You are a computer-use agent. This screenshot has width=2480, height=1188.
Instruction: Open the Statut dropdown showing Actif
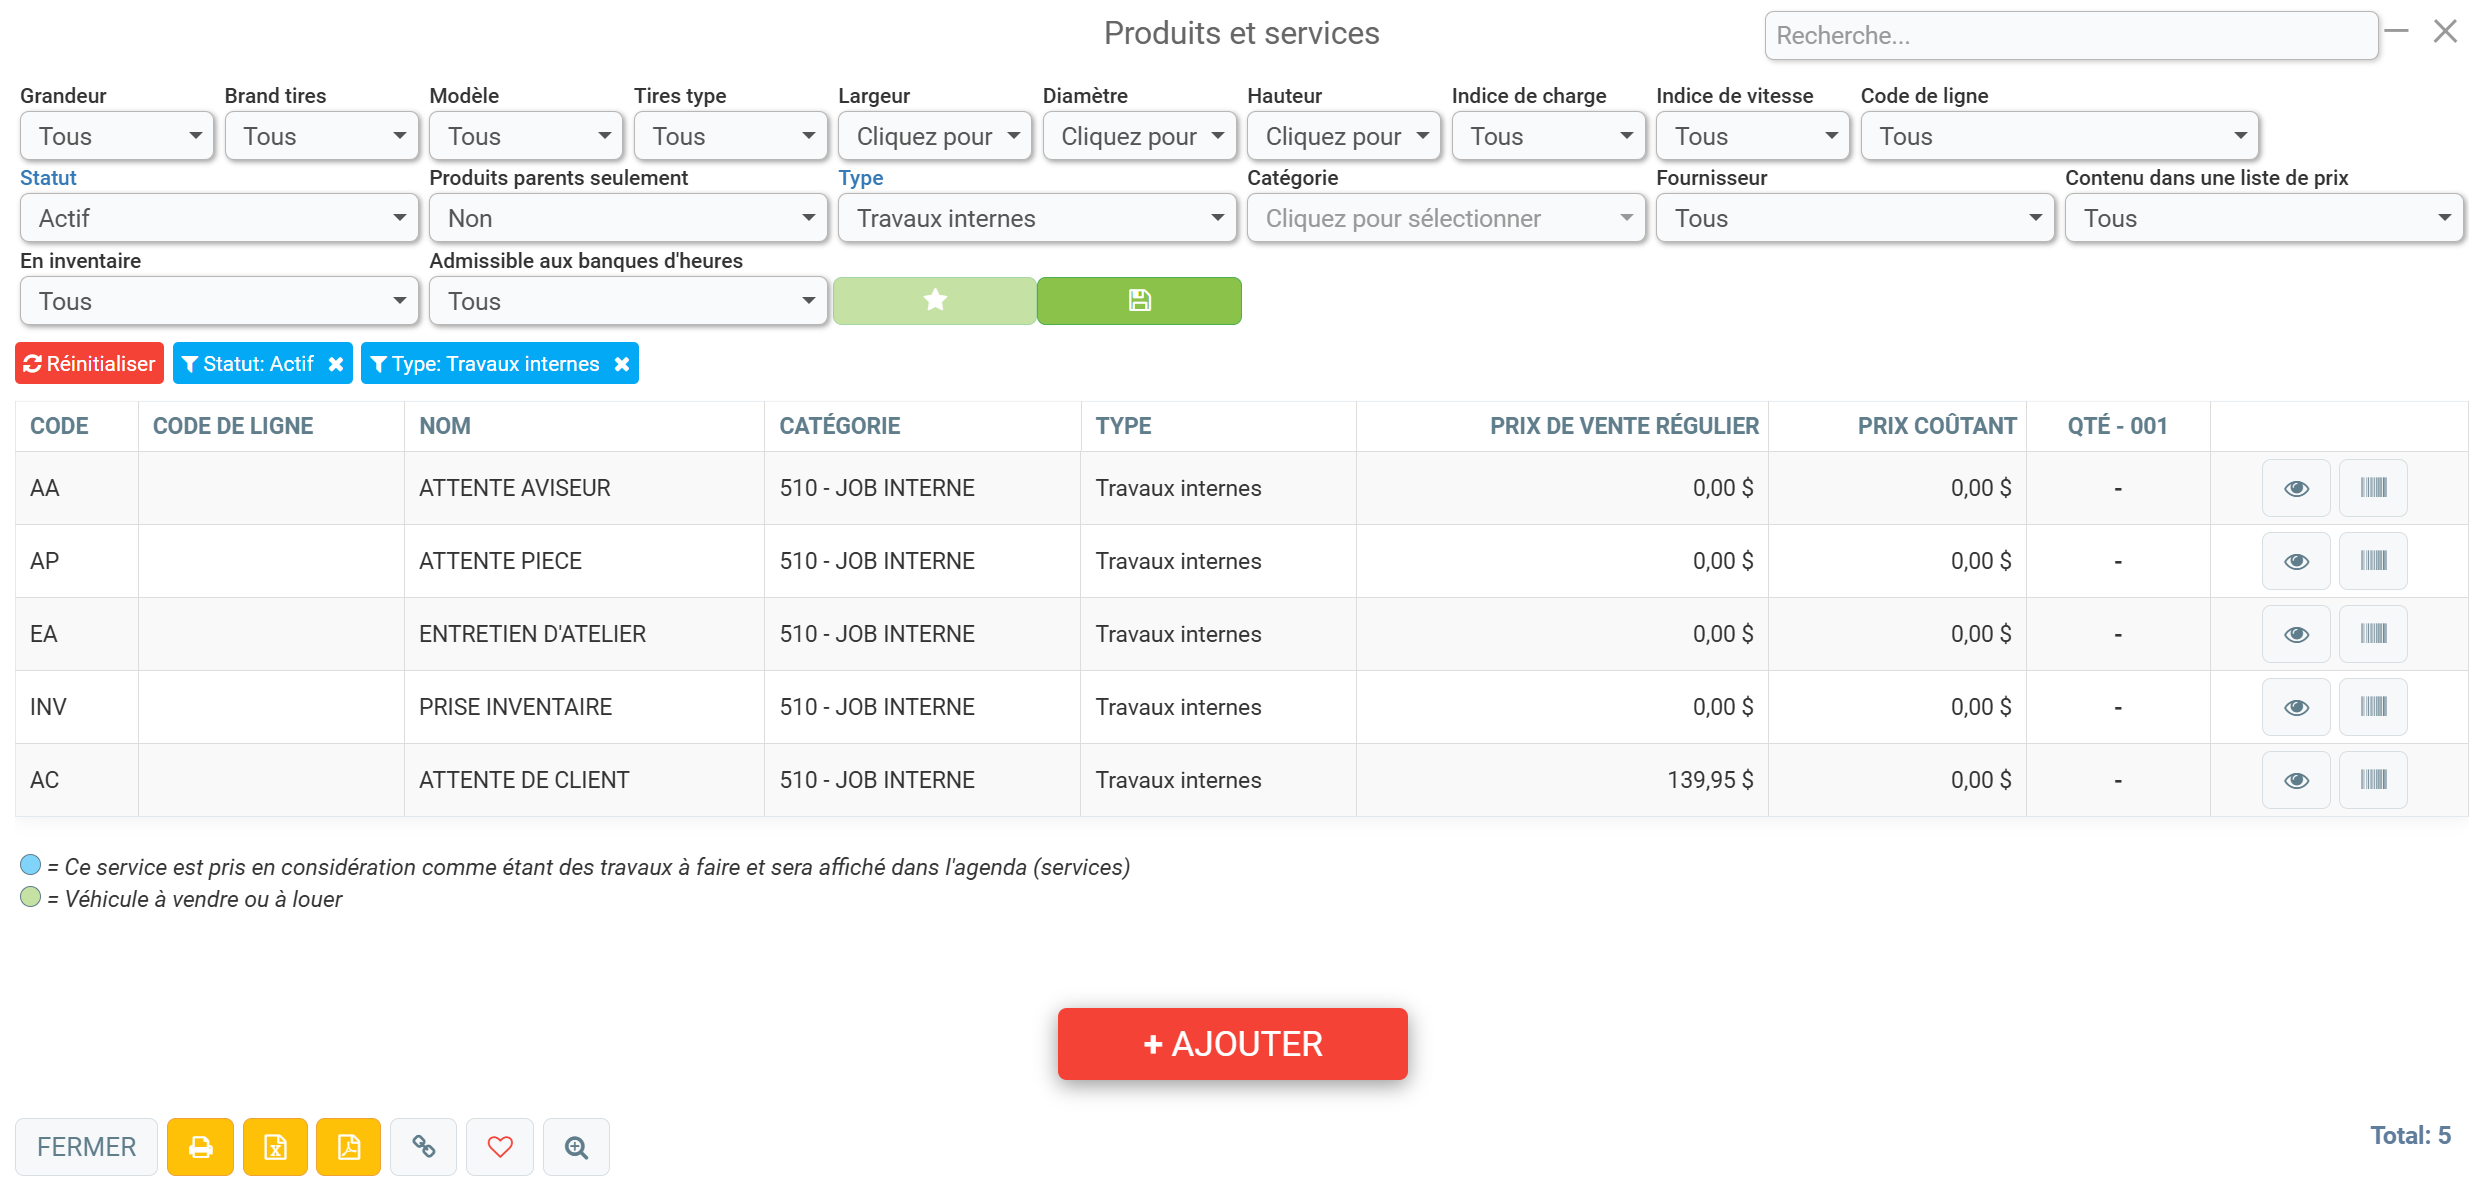tap(219, 218)
